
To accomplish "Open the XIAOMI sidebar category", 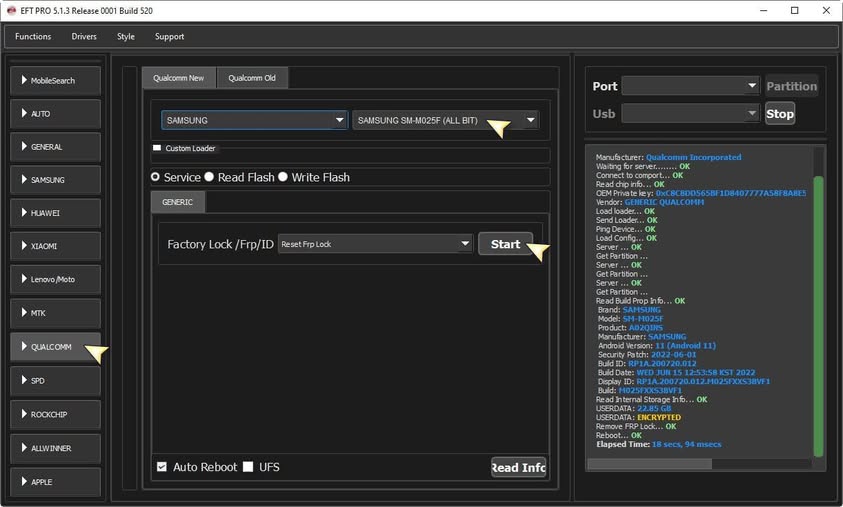I will click(55, 246).
